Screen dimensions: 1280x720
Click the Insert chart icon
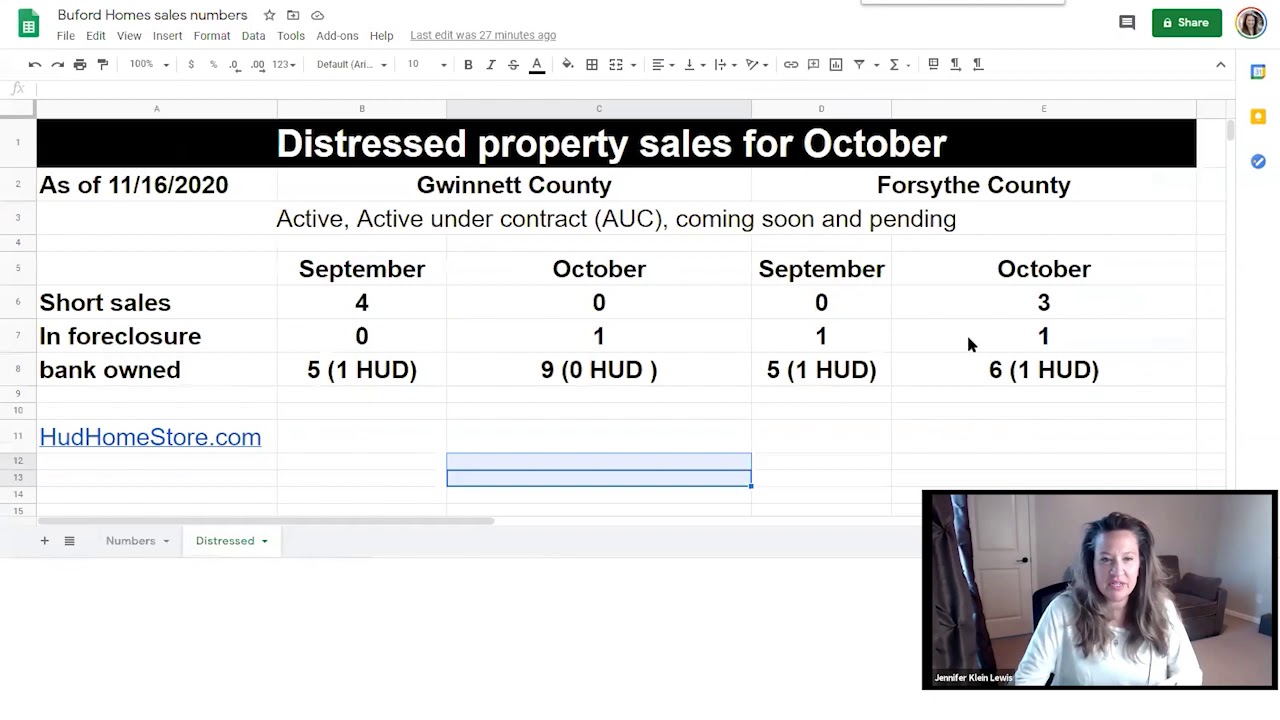click(x=836, y=64)
